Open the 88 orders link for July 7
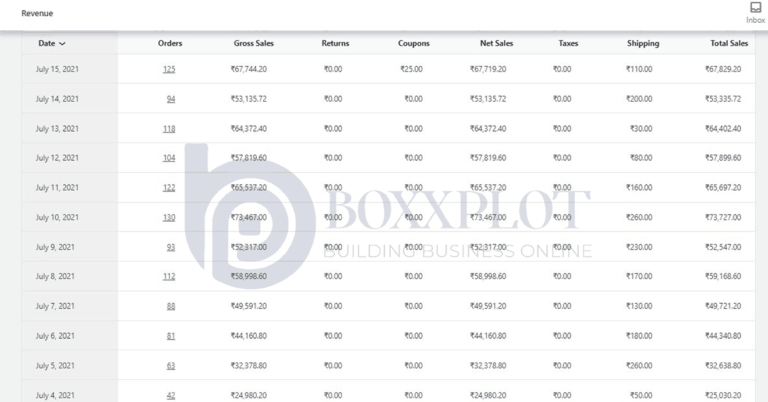 (x=171, y=306)
